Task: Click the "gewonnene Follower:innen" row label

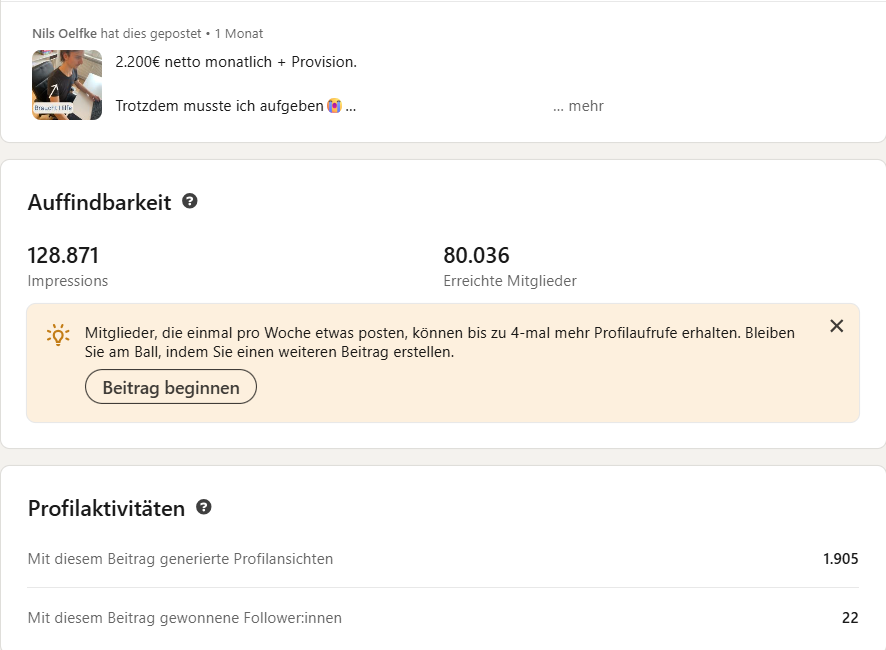Action: click(x=185, y=618)
